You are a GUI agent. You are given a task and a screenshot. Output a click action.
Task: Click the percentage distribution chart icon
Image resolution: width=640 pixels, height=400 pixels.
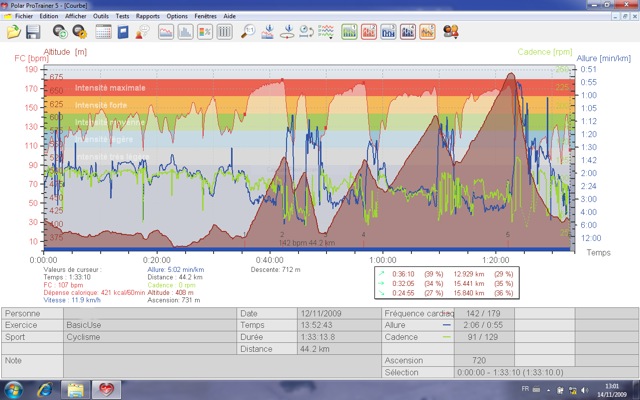[x=206, y=32]
